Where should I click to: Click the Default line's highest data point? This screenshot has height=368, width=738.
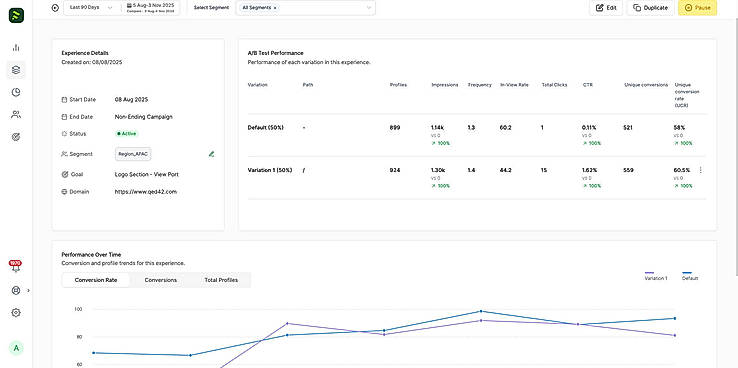[481, 311]
